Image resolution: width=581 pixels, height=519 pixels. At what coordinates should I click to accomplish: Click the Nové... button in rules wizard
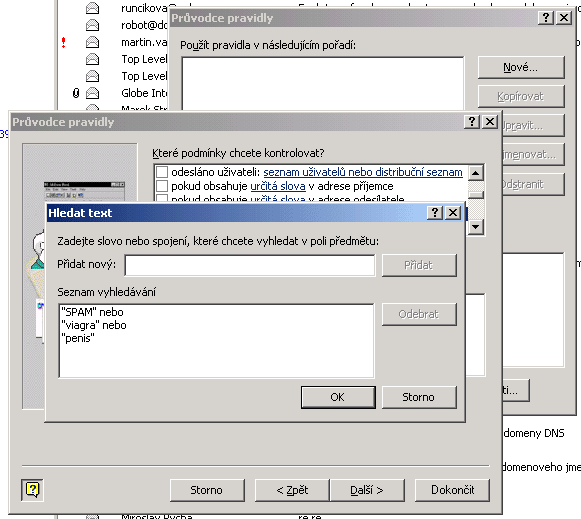click(521, 67)
